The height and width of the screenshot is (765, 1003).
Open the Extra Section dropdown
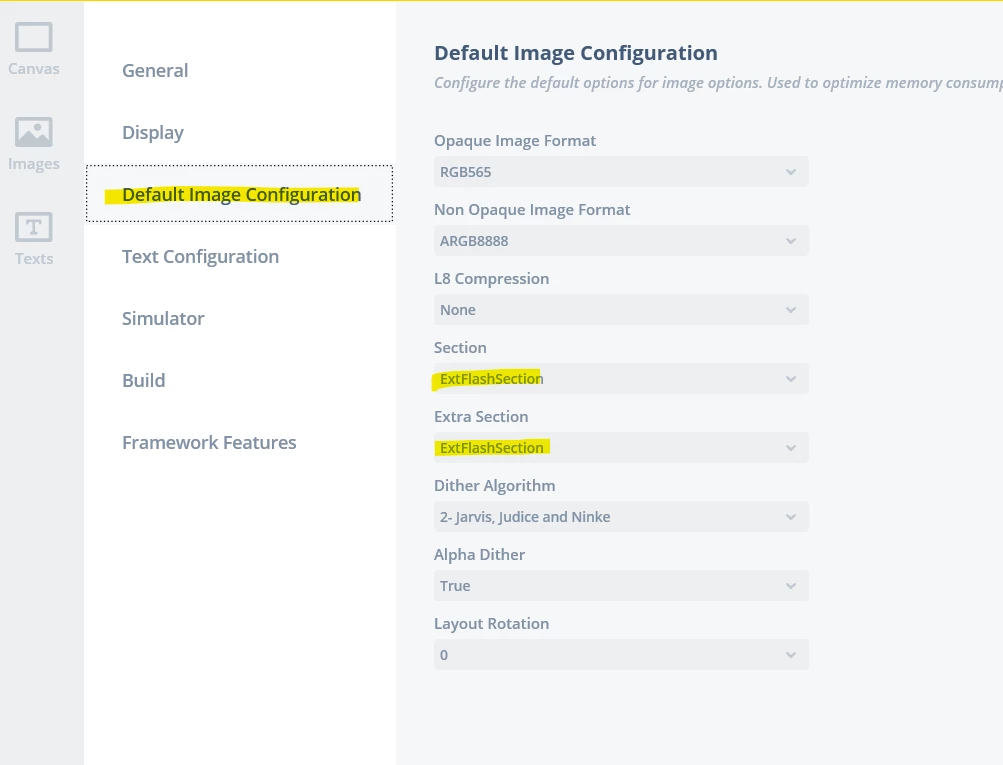pyautogui.click(x=621, y=448)
